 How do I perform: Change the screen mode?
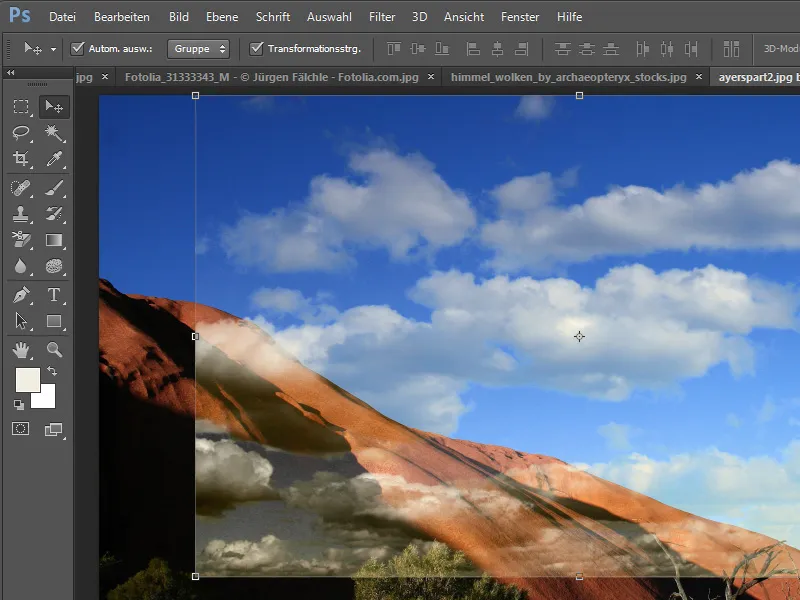click(54, 429)
